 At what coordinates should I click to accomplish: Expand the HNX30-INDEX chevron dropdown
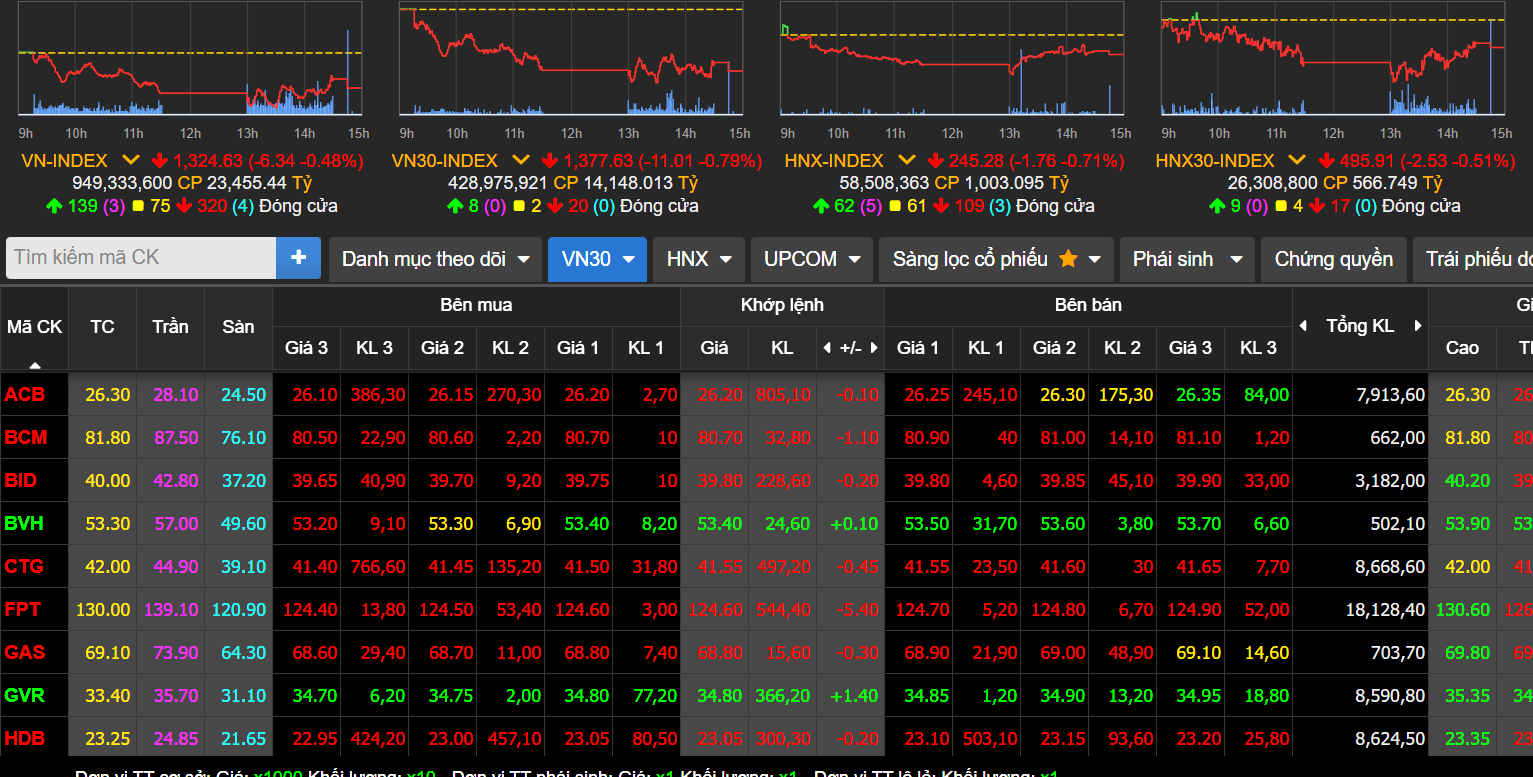click(1297, 160)
